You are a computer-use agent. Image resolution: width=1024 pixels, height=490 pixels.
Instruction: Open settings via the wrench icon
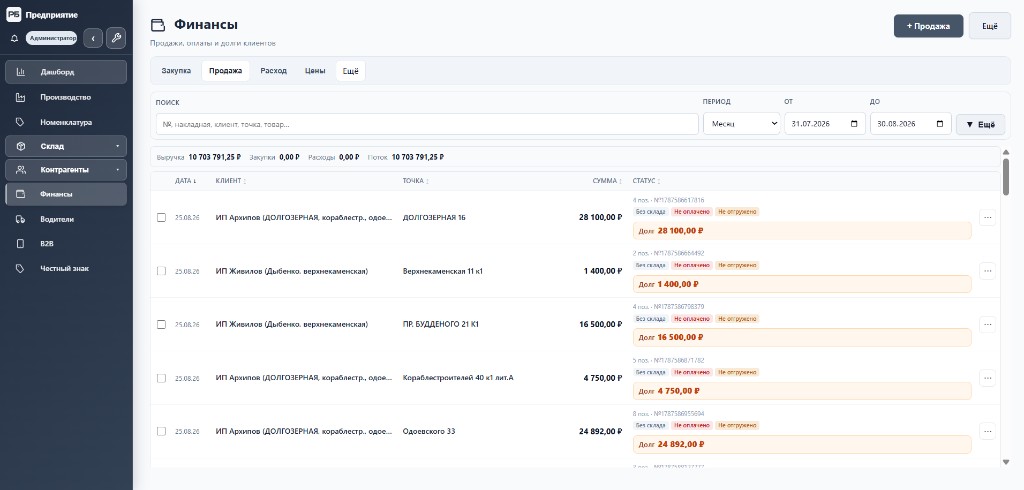pos(116,38)
